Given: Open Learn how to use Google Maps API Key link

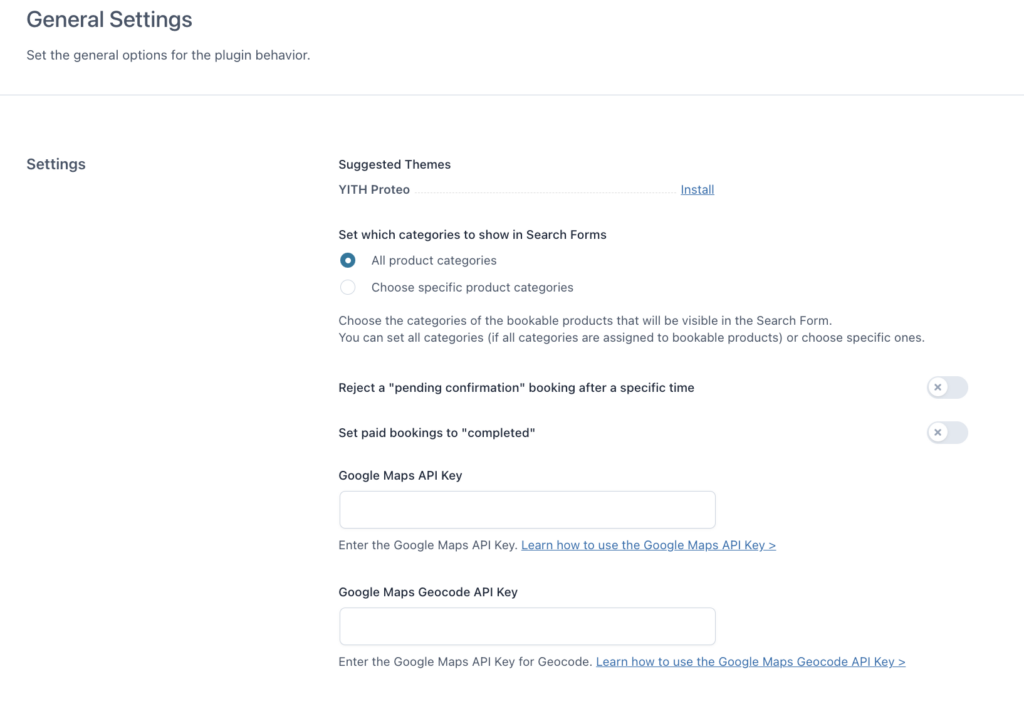Looking at the screenshot, I should (x=648, y=545).
